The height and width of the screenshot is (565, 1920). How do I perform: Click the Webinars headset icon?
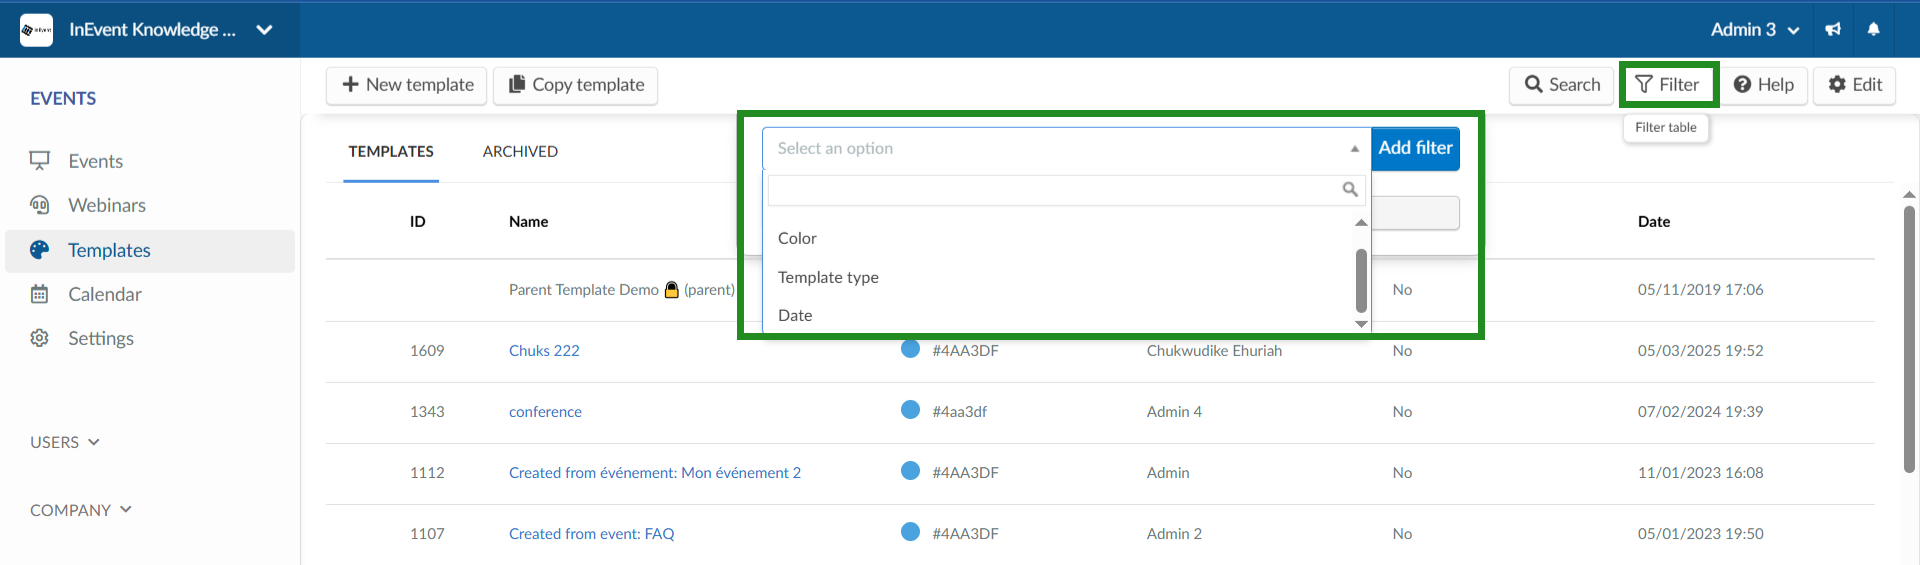tap(40, 205)
